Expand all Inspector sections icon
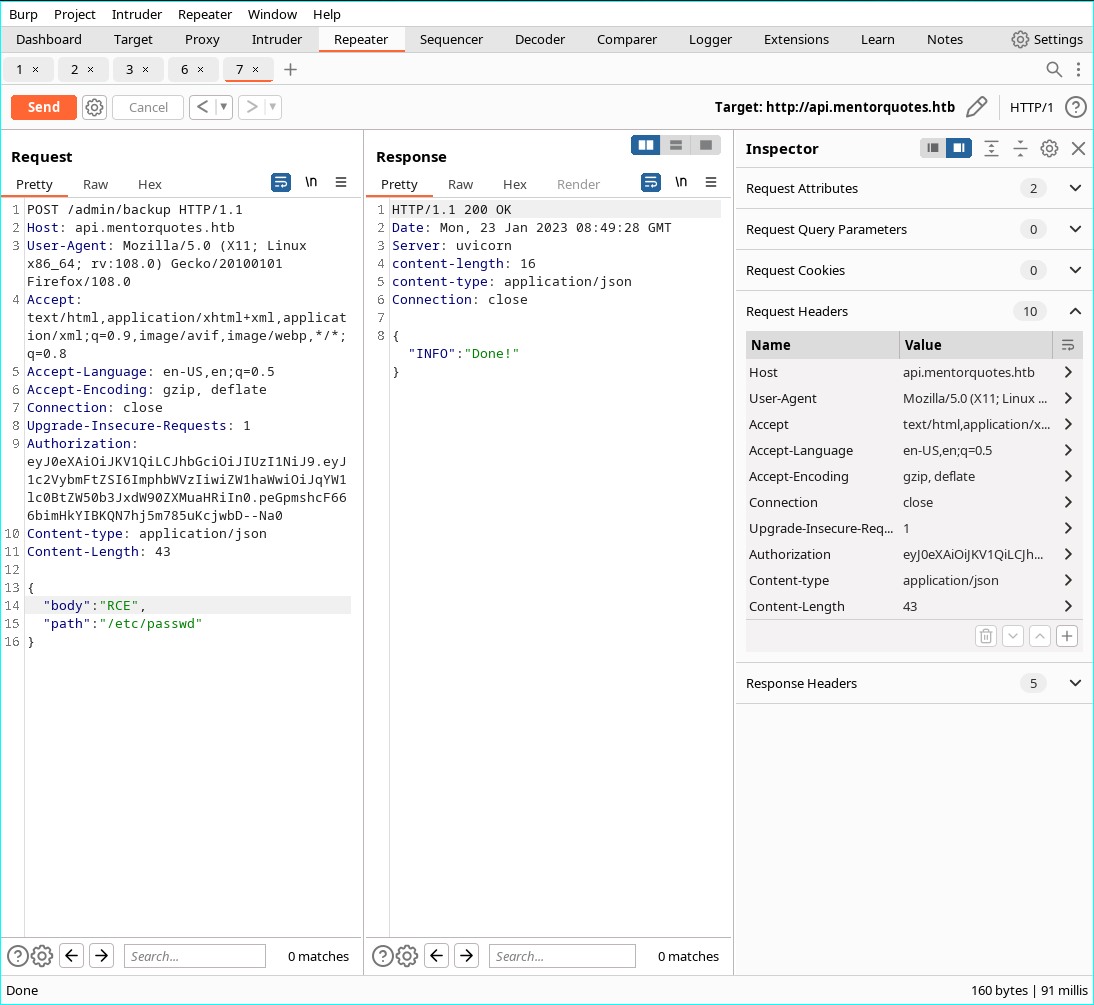1094x1005 pixels. [991, 148]
